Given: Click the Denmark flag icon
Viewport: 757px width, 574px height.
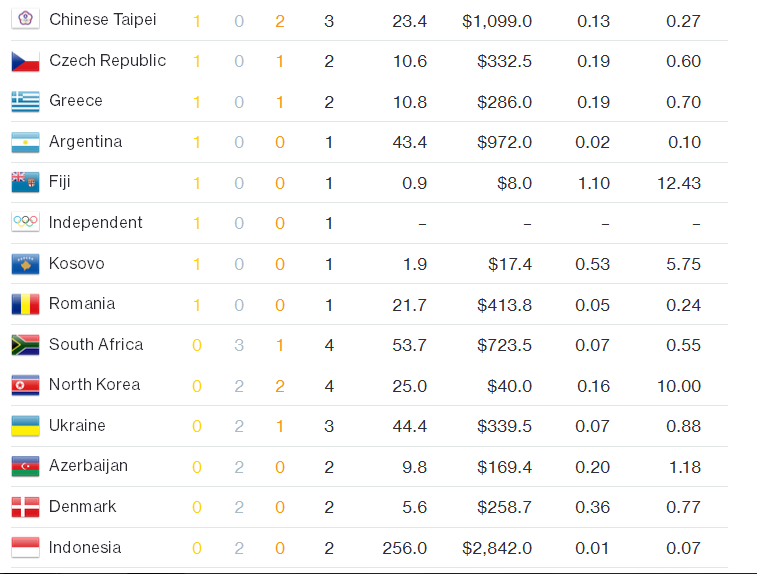Looking at the screenshot, I should pos(25,507).
